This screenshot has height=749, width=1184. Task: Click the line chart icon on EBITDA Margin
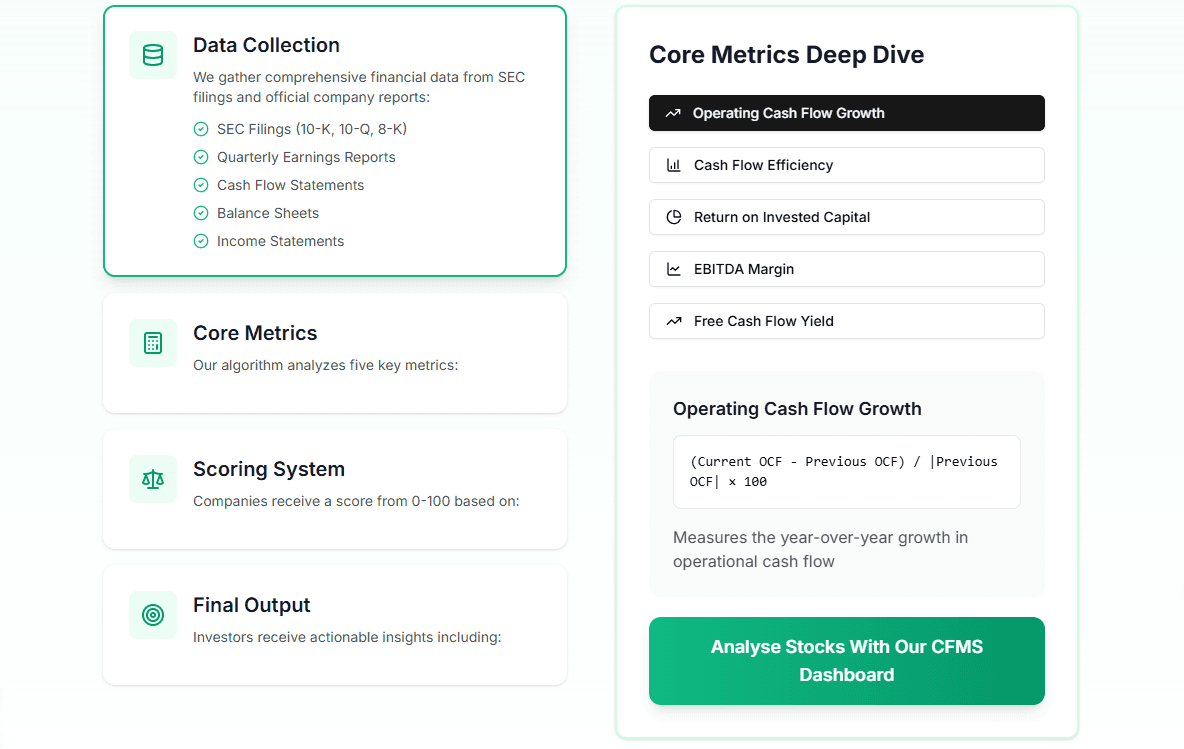674,270
